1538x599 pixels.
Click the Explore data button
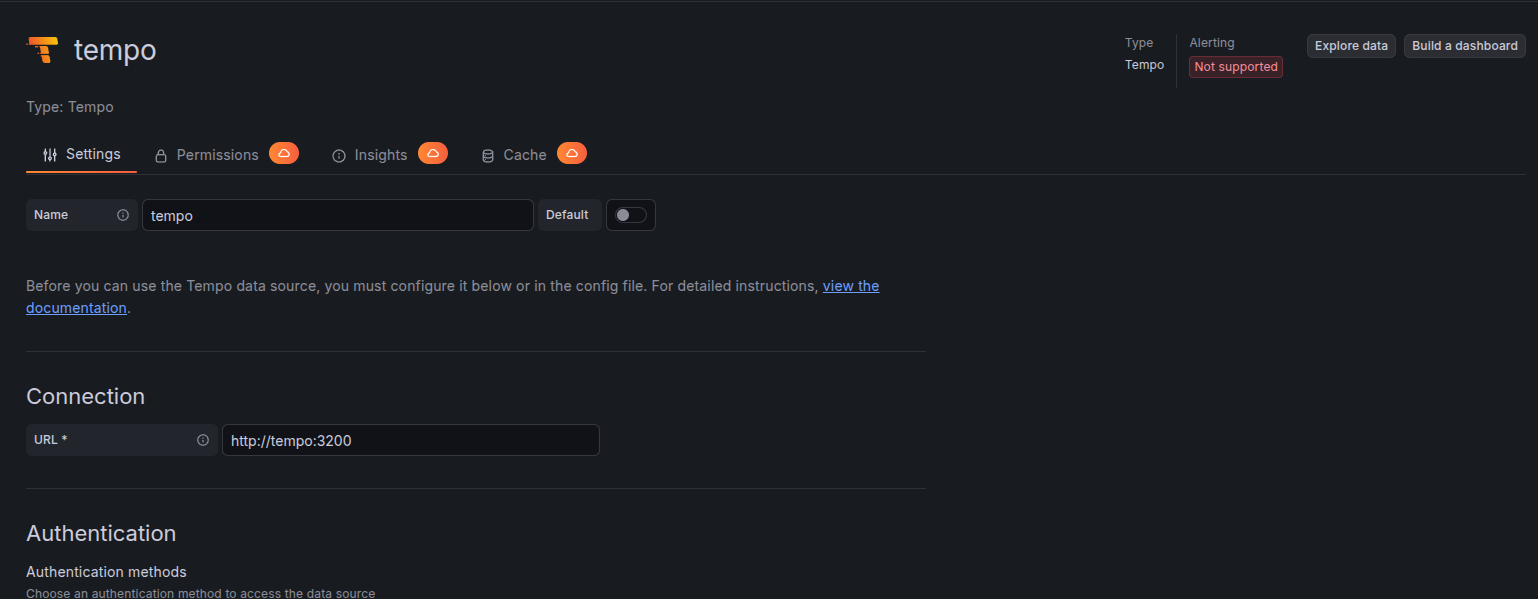(x=1350, y=46)
